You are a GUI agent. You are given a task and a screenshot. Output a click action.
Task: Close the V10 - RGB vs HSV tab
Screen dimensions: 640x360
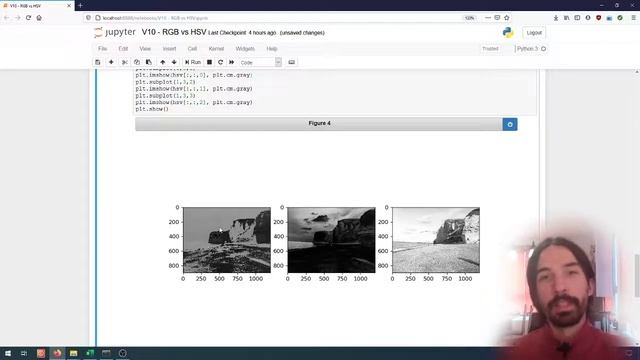pyautogui.click(x=69, y=6)
